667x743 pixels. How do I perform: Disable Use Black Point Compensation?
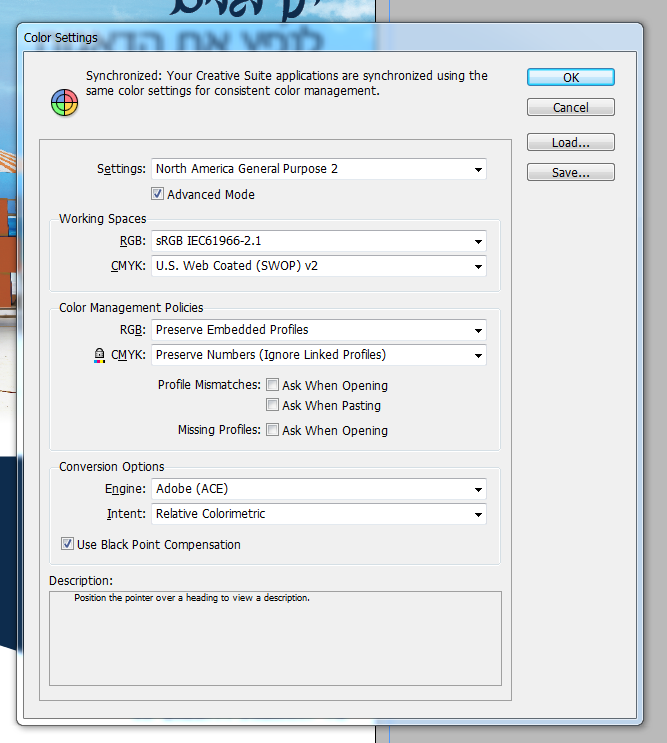(x=67, y=544)
